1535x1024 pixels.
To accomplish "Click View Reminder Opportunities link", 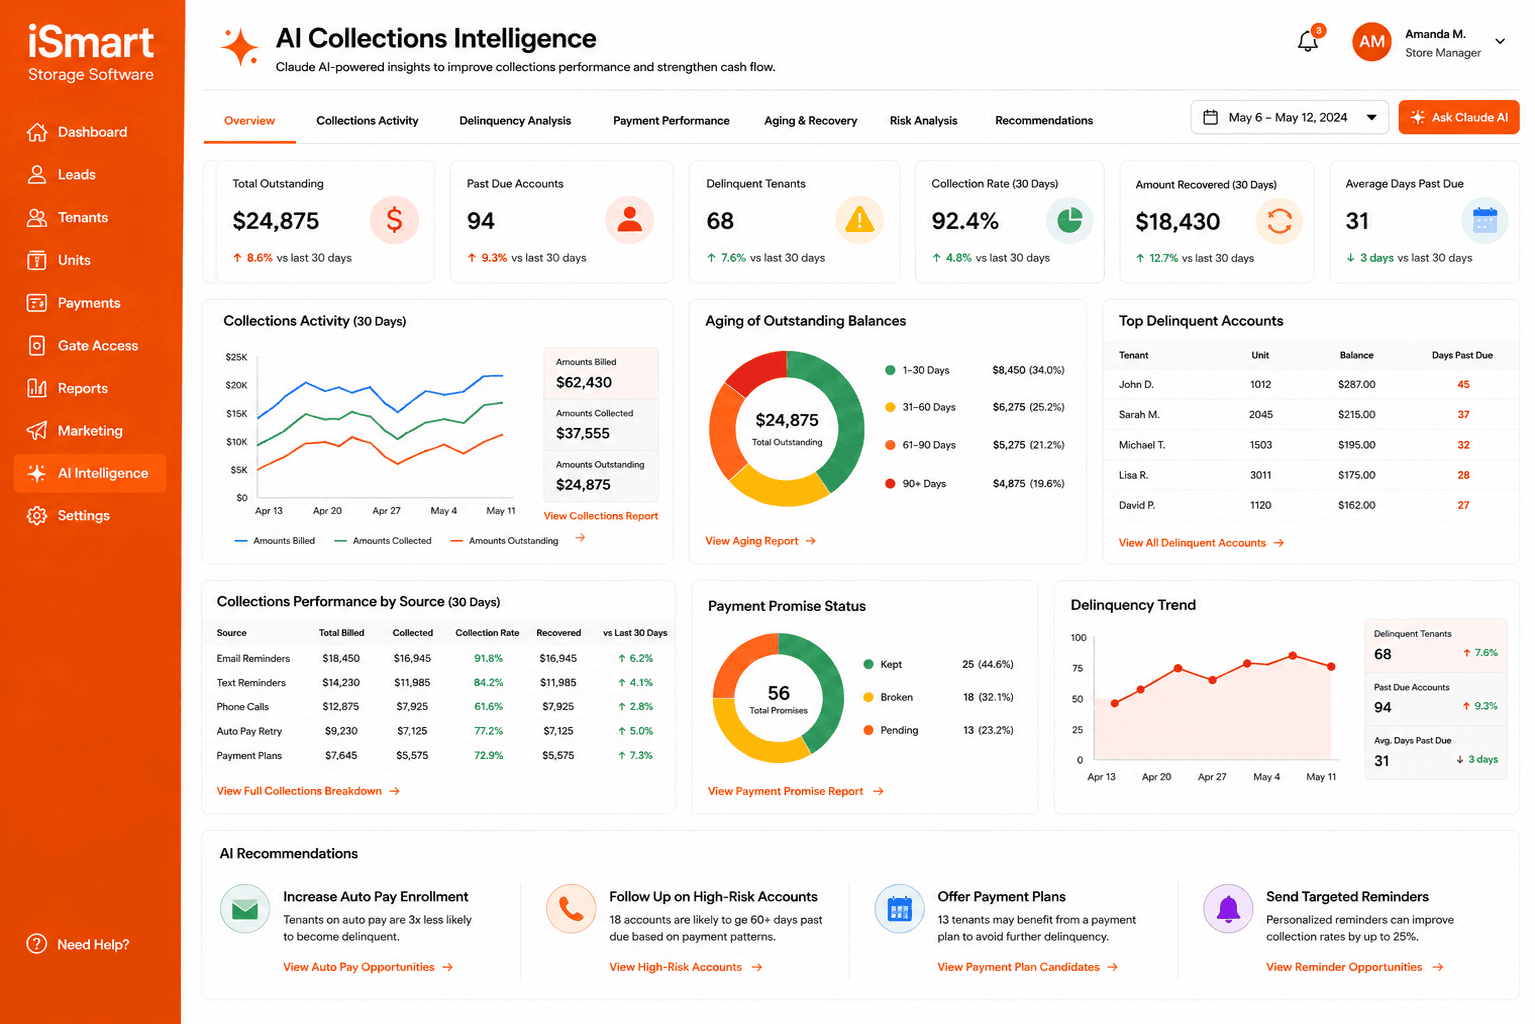I will point(1355,967).
